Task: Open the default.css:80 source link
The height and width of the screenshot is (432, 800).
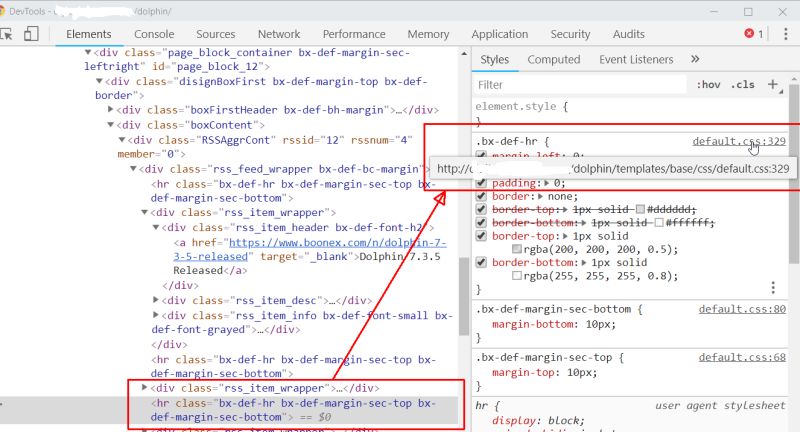Action: coord(742,309)
